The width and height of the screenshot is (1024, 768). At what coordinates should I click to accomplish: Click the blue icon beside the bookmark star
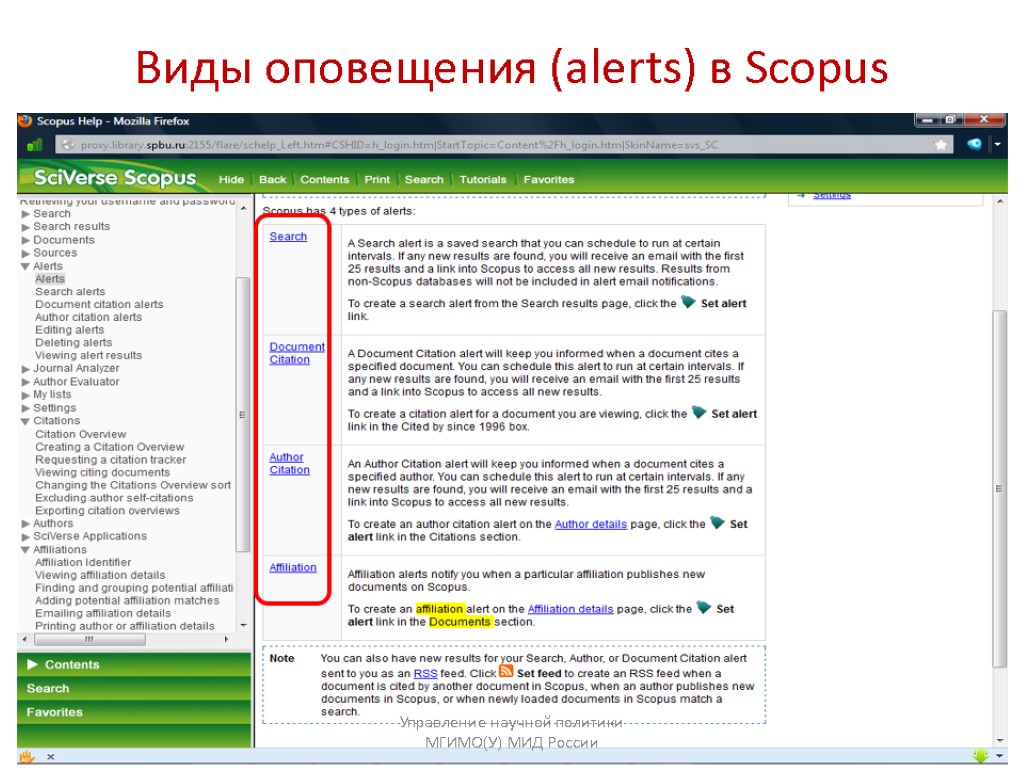tap(974, 144)
